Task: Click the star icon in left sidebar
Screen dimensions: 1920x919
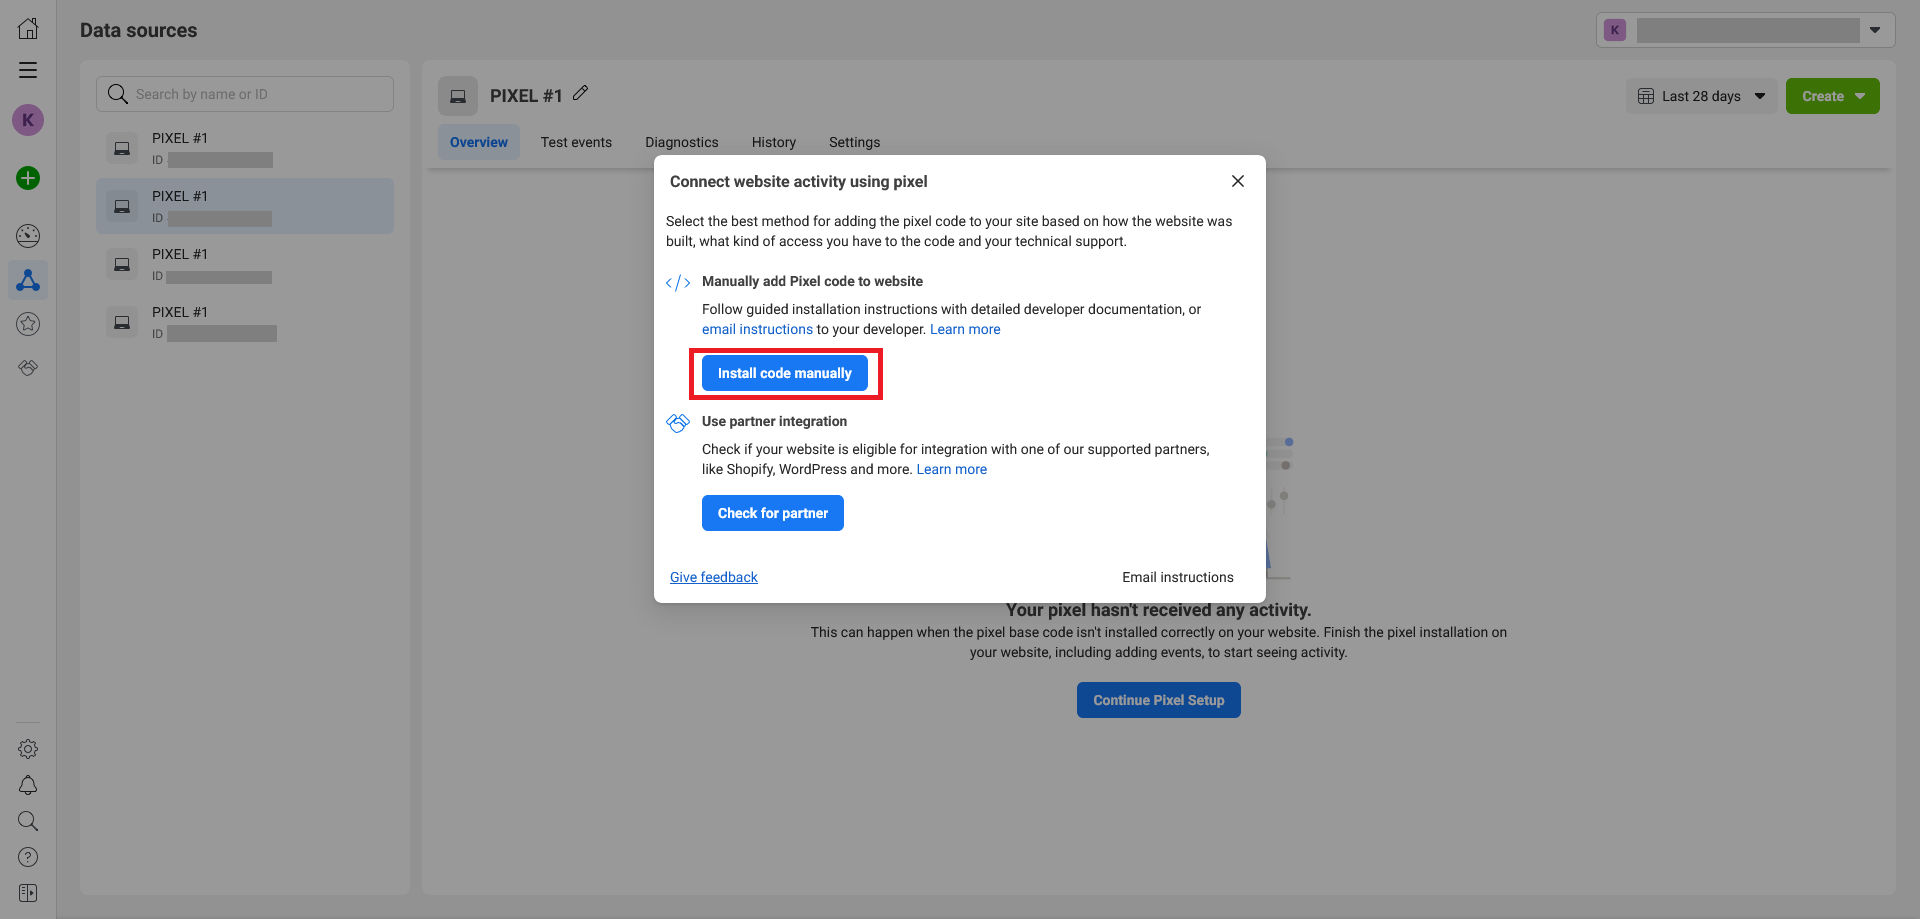Action: (28, 324)
